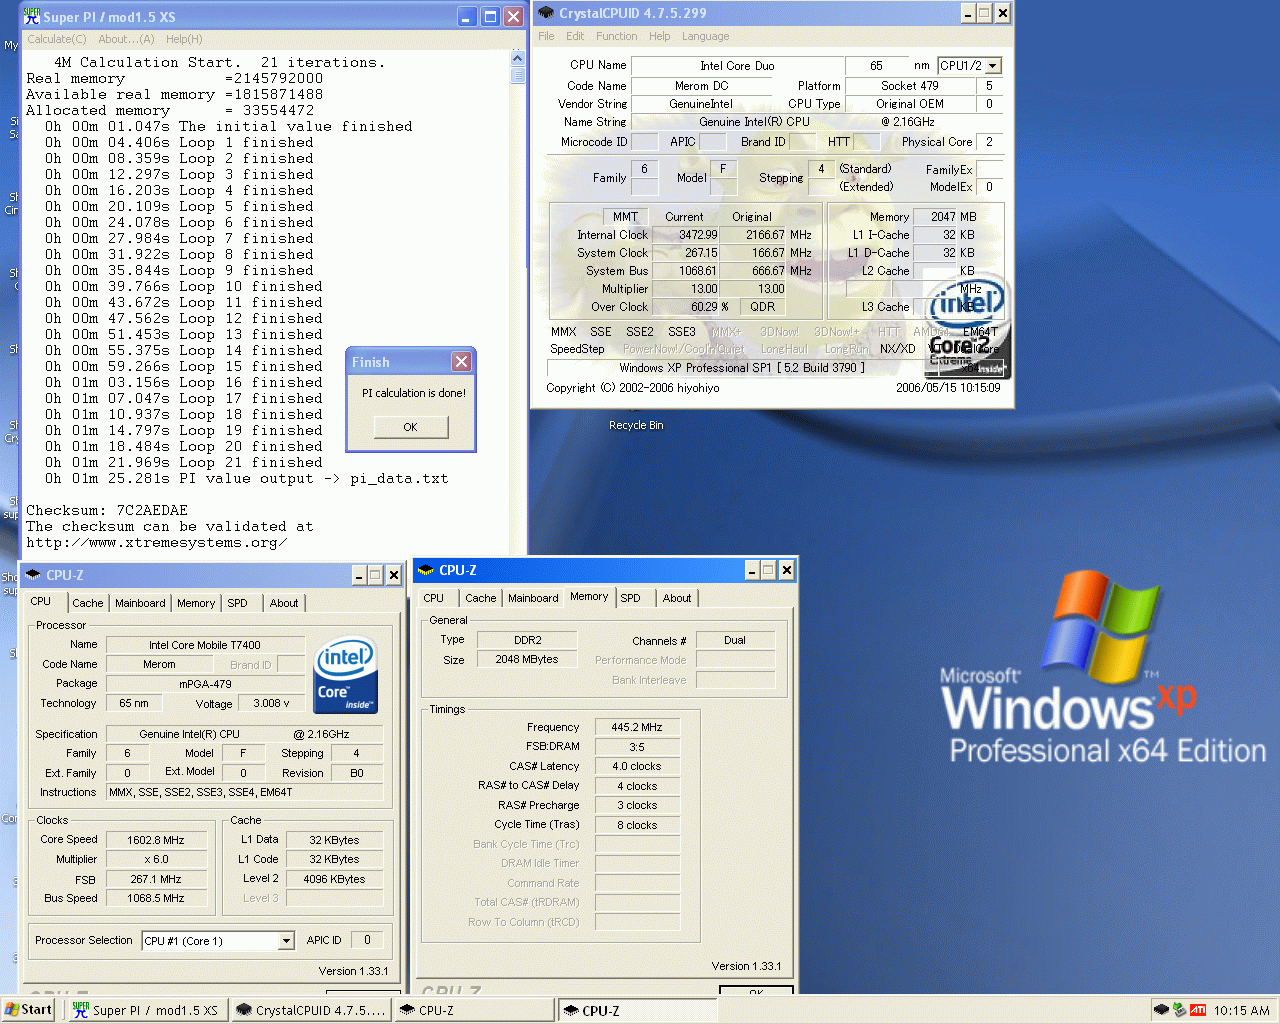Open the Function menu in CrystalCPUID
Image resolution: width=1280 pixels, height=1024 pixels.
[x=616, y=36]
